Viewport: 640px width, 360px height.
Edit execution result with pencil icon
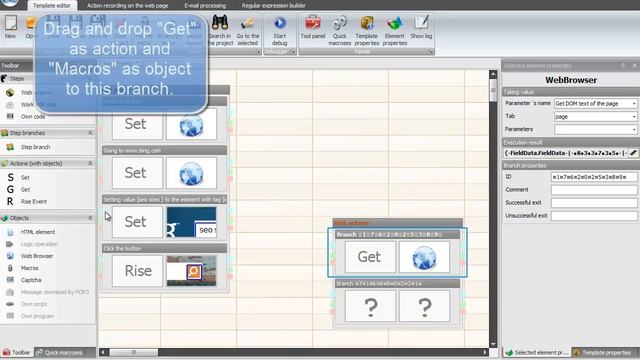[633, 153]
